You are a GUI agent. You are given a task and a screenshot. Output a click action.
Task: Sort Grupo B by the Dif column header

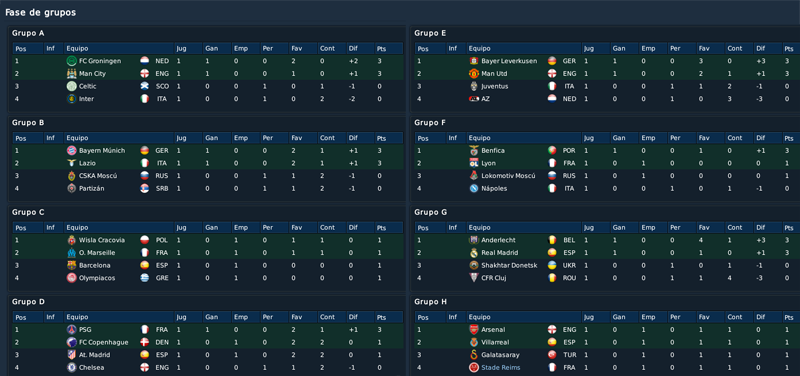pyautogui.click(x=360, y=138)
